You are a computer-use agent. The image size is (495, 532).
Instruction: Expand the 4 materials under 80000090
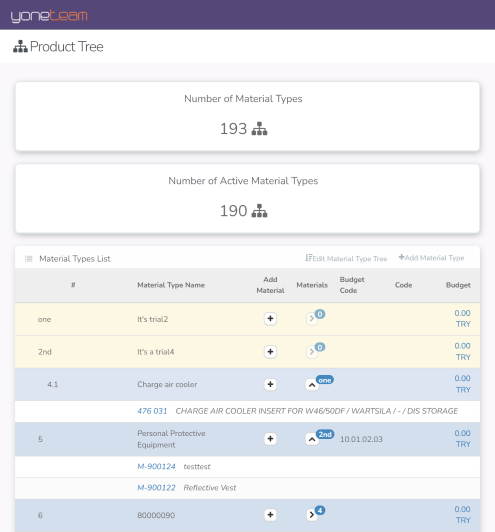point(312,515)
